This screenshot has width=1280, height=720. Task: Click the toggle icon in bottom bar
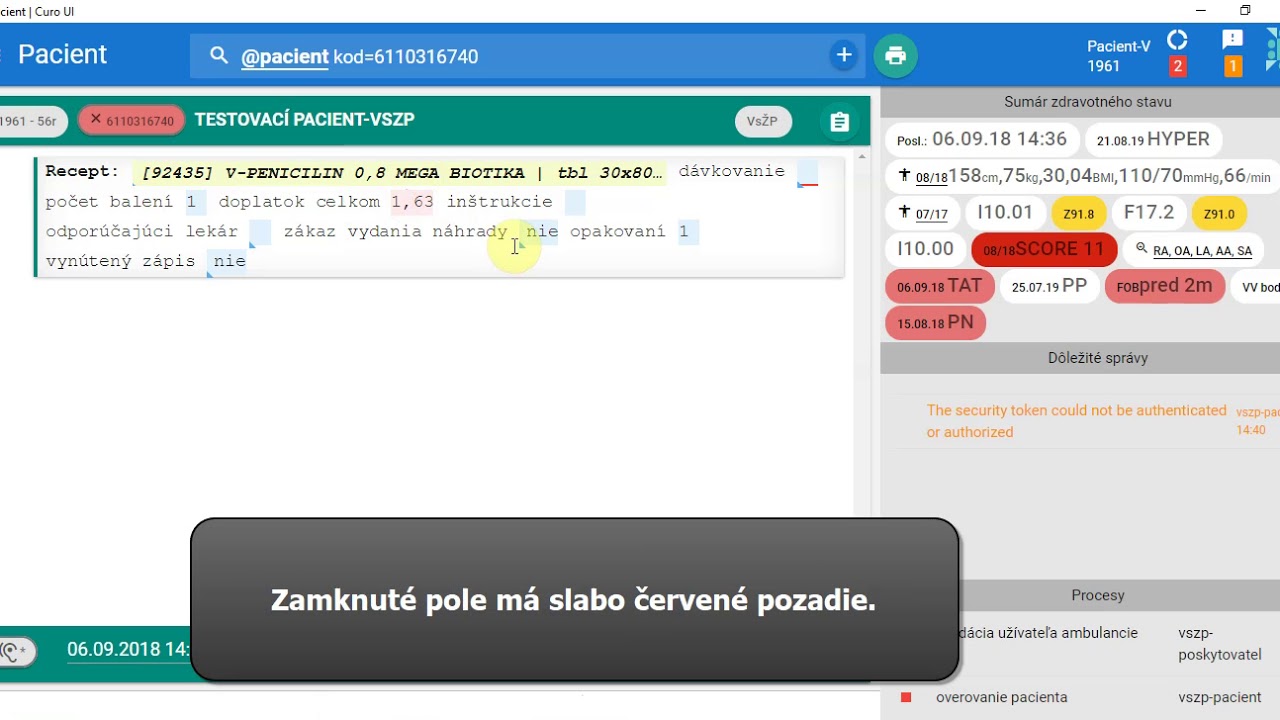point(17,652)
